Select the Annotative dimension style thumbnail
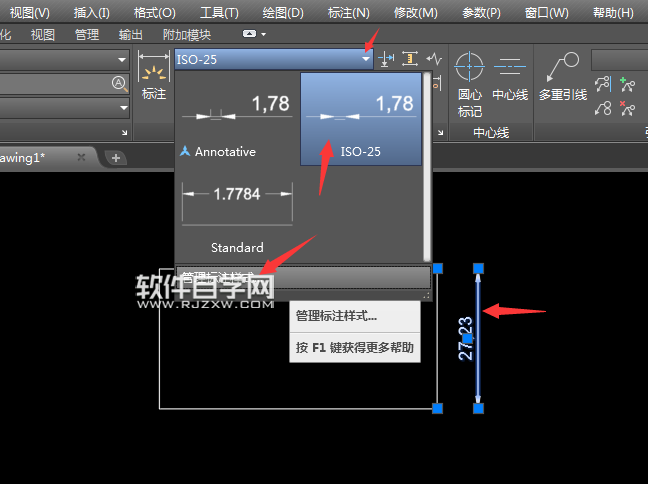This screenshot has width=648, height=484. point(237,119)
